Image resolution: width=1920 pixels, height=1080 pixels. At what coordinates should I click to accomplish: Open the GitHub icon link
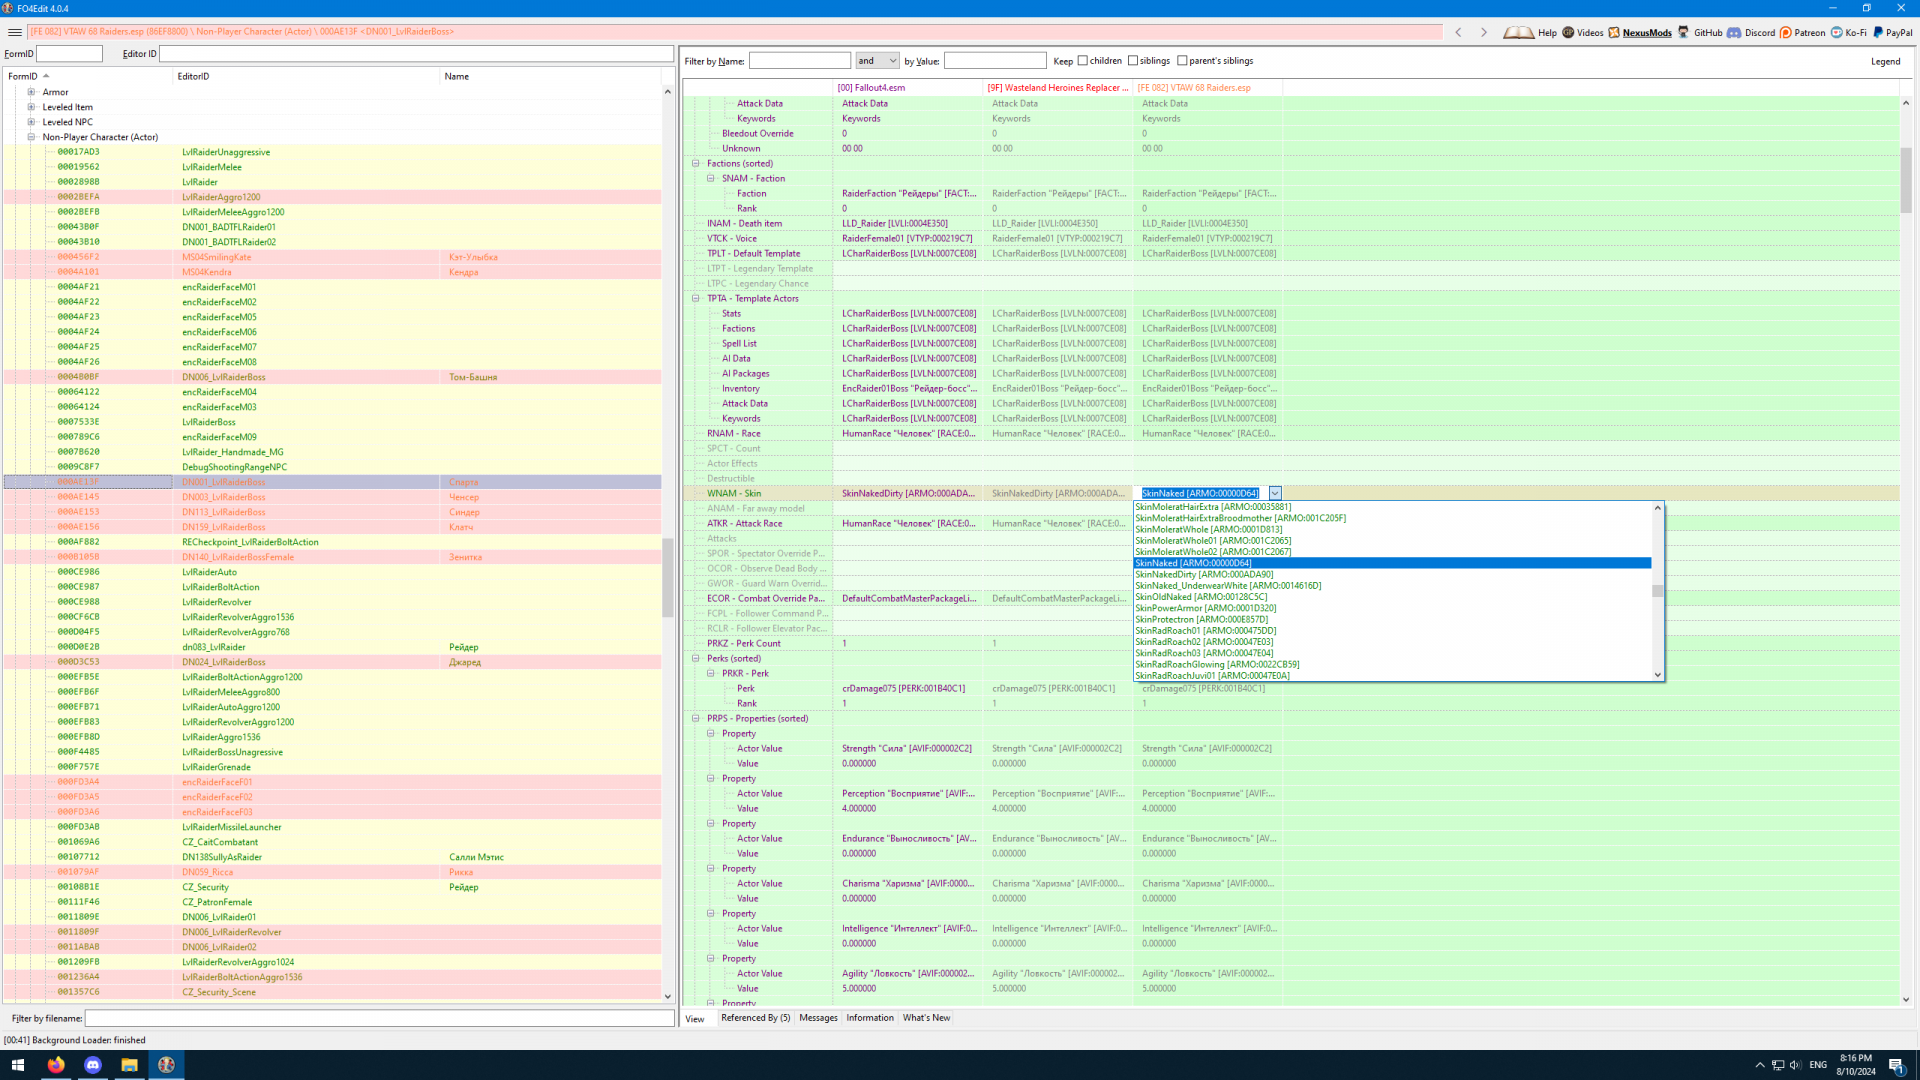(1684, 32)
